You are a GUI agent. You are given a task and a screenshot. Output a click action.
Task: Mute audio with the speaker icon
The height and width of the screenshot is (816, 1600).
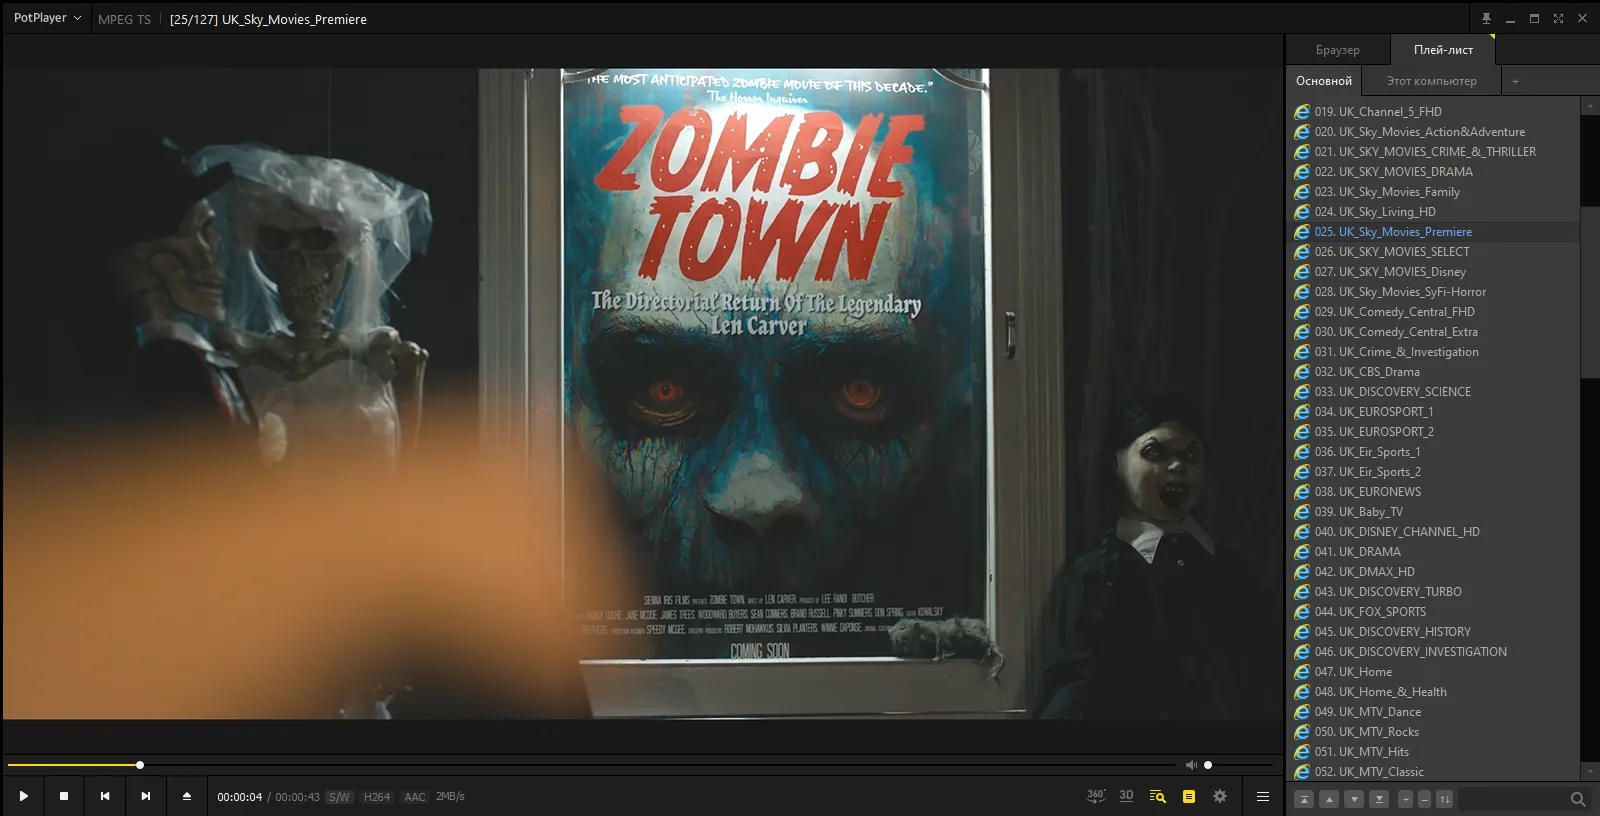(x=1191, y=765)
